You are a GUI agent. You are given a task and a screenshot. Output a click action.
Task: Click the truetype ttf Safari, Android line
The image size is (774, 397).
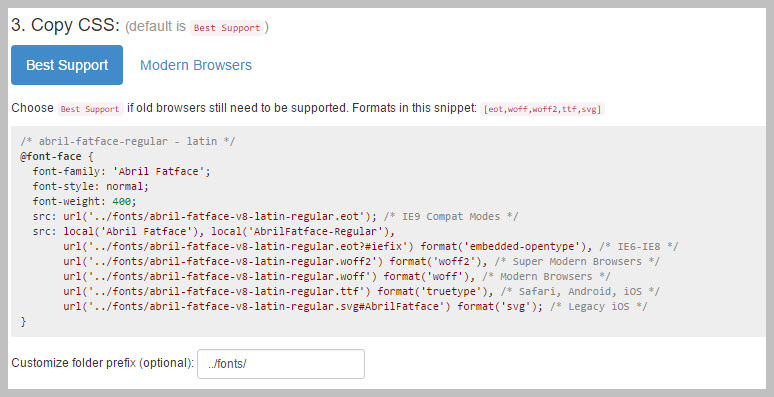point(361,291)
